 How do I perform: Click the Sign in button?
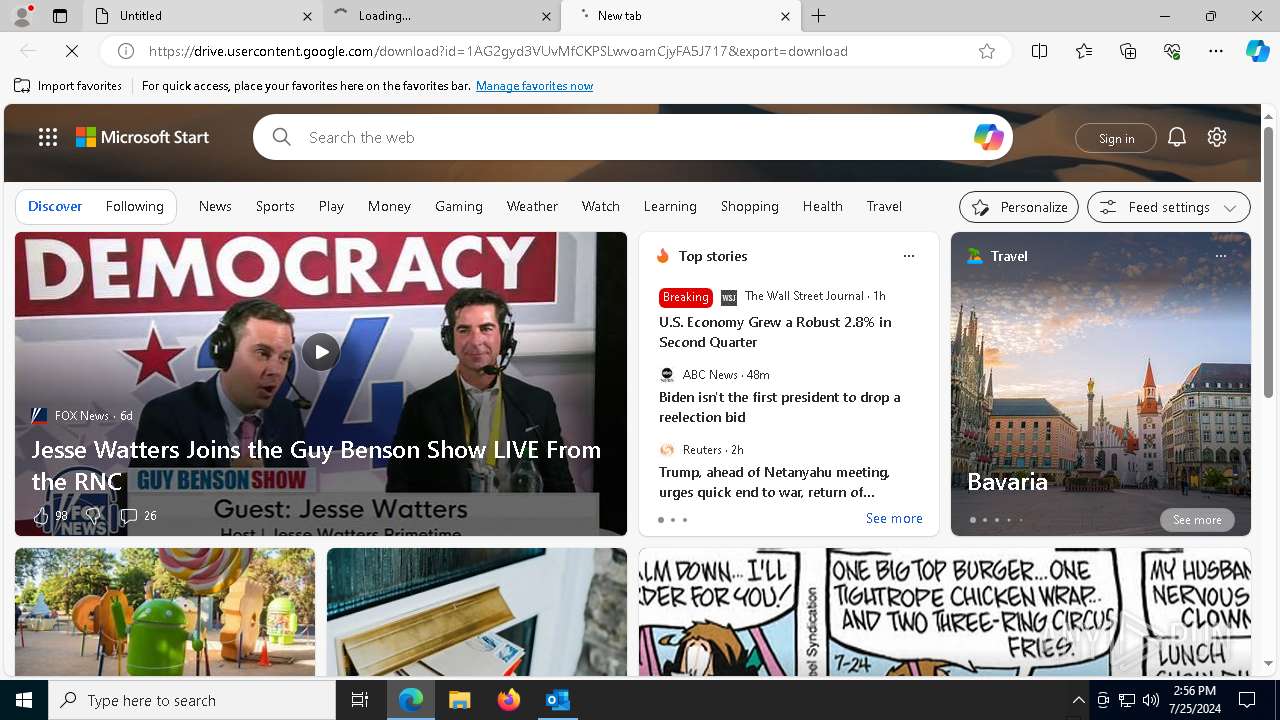1116,138
